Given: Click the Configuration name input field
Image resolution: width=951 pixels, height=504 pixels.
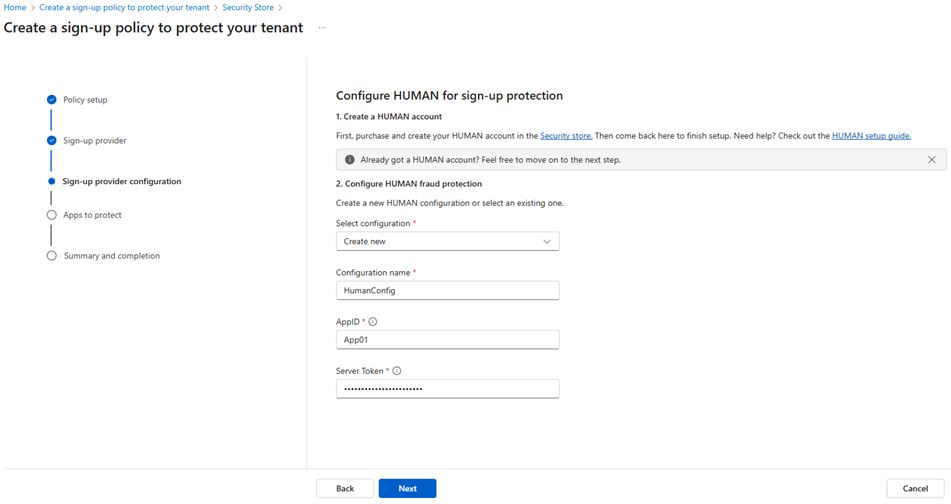Looking at the screenshot, I should pyautogui.click(x=447, y=290).
